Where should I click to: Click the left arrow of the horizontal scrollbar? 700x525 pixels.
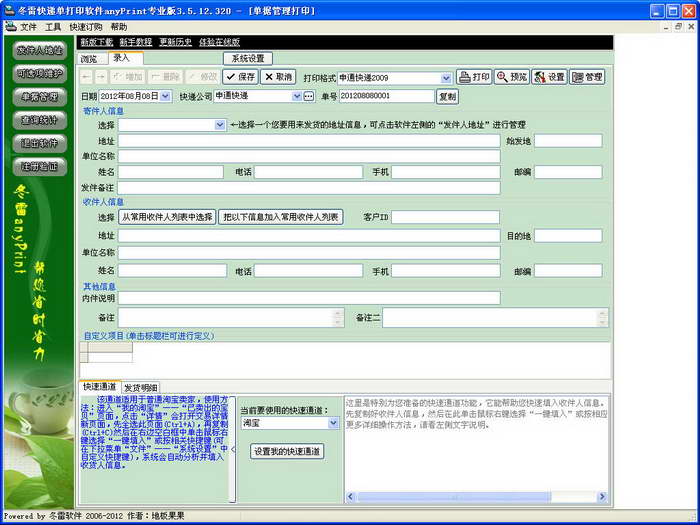click(350, 496)
